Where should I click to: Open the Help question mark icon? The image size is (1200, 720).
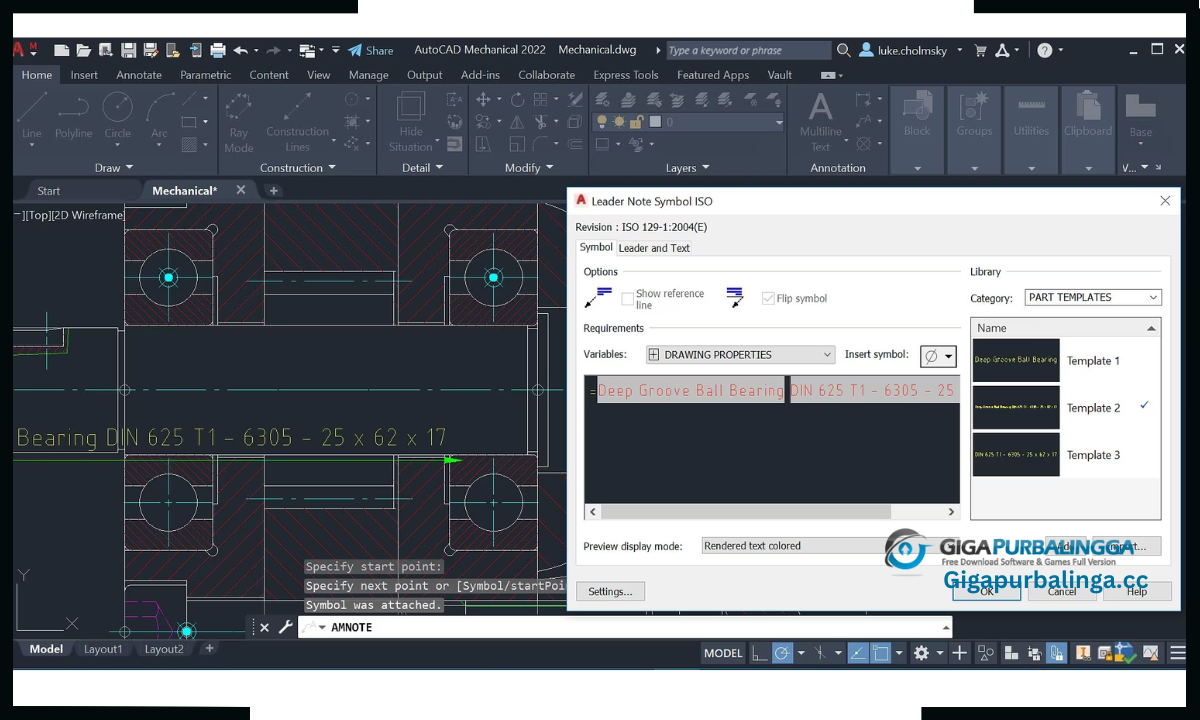coord(1045,50)
